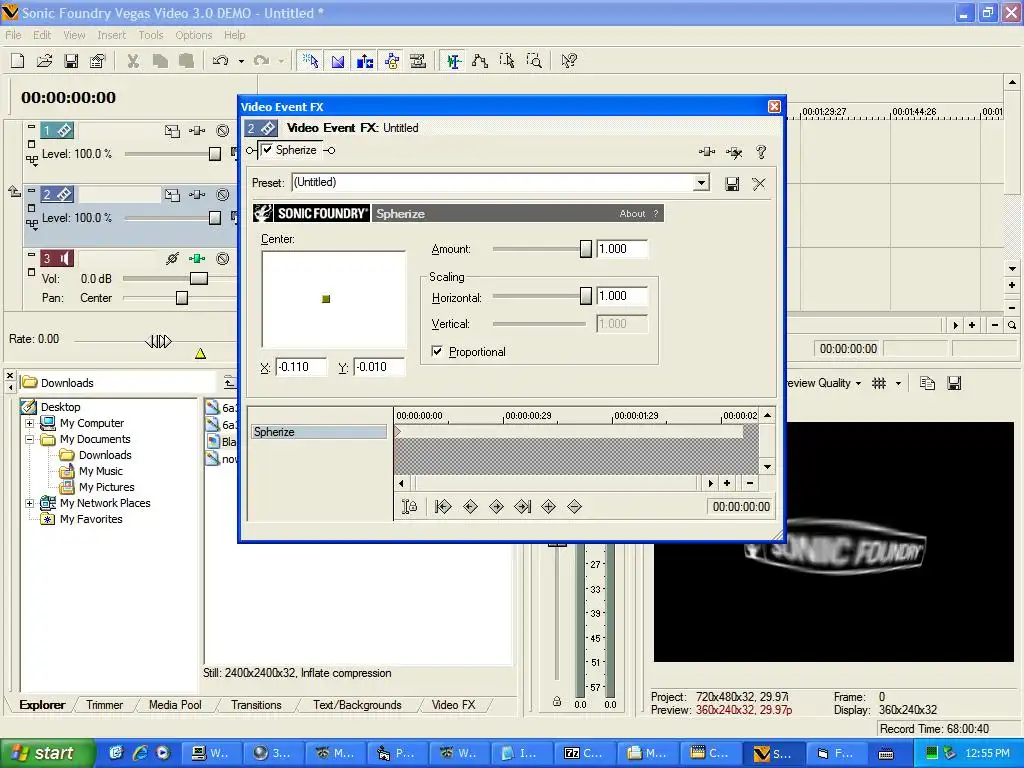This screenshot has width=1024, height=768.
Task: Open the Insert menu
Action: (112, 35)
